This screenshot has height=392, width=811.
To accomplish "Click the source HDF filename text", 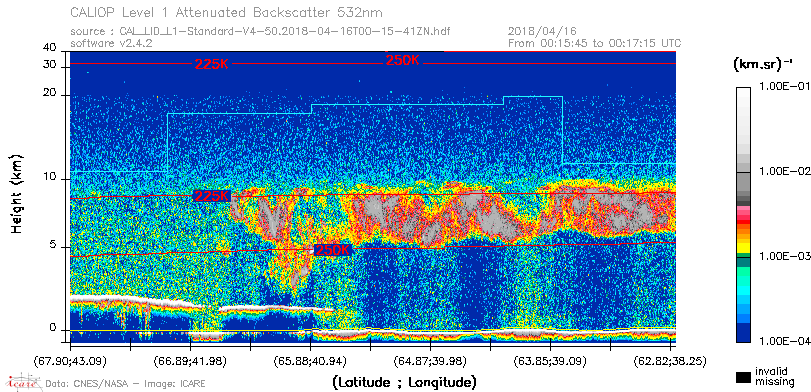I will click(x=260, y=32).
